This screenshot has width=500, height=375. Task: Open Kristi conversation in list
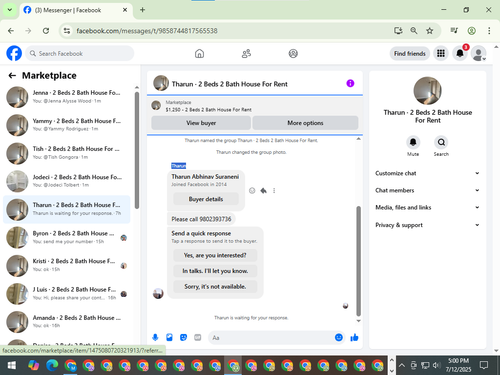point(67,265)
